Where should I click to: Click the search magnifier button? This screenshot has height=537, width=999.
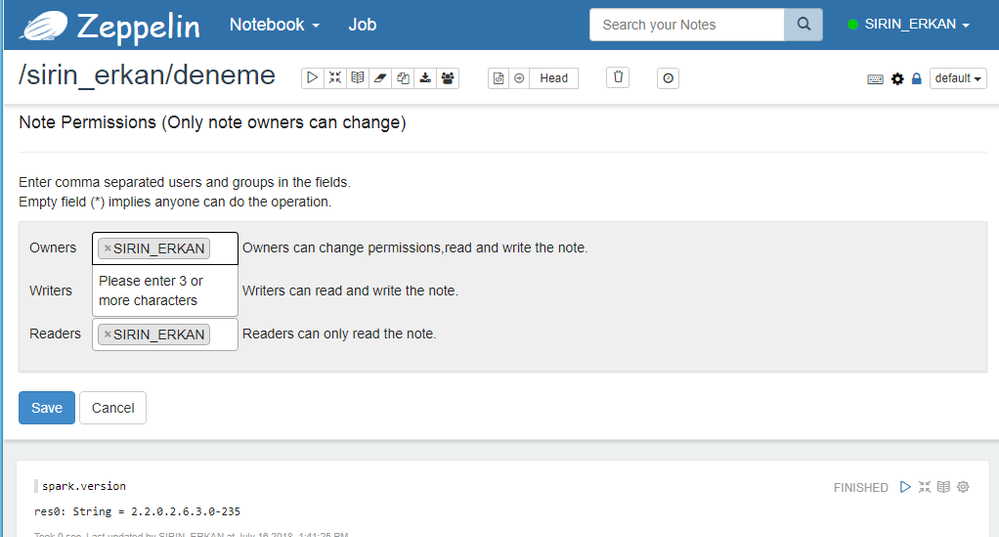click(x=803, y=25)
